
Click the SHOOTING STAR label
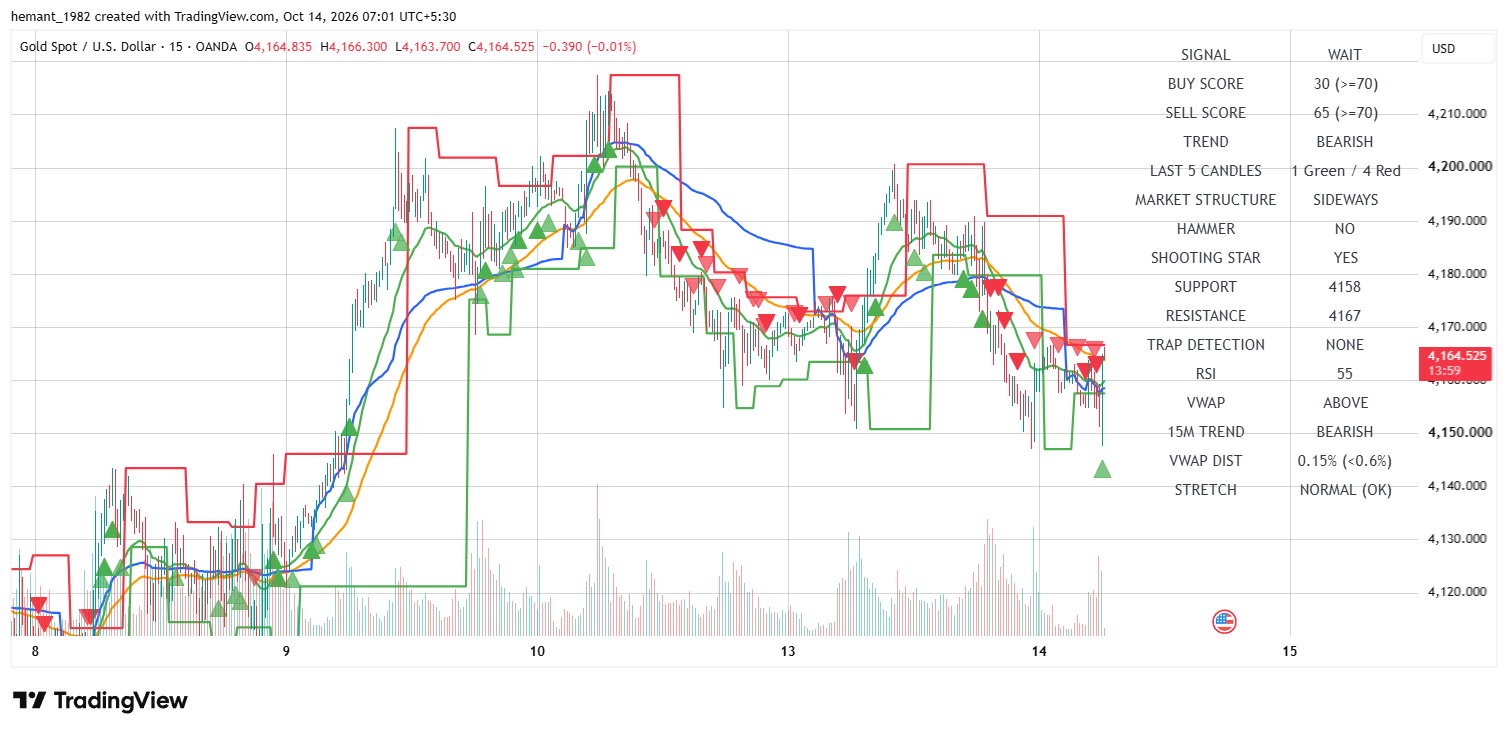point(1206,258)
